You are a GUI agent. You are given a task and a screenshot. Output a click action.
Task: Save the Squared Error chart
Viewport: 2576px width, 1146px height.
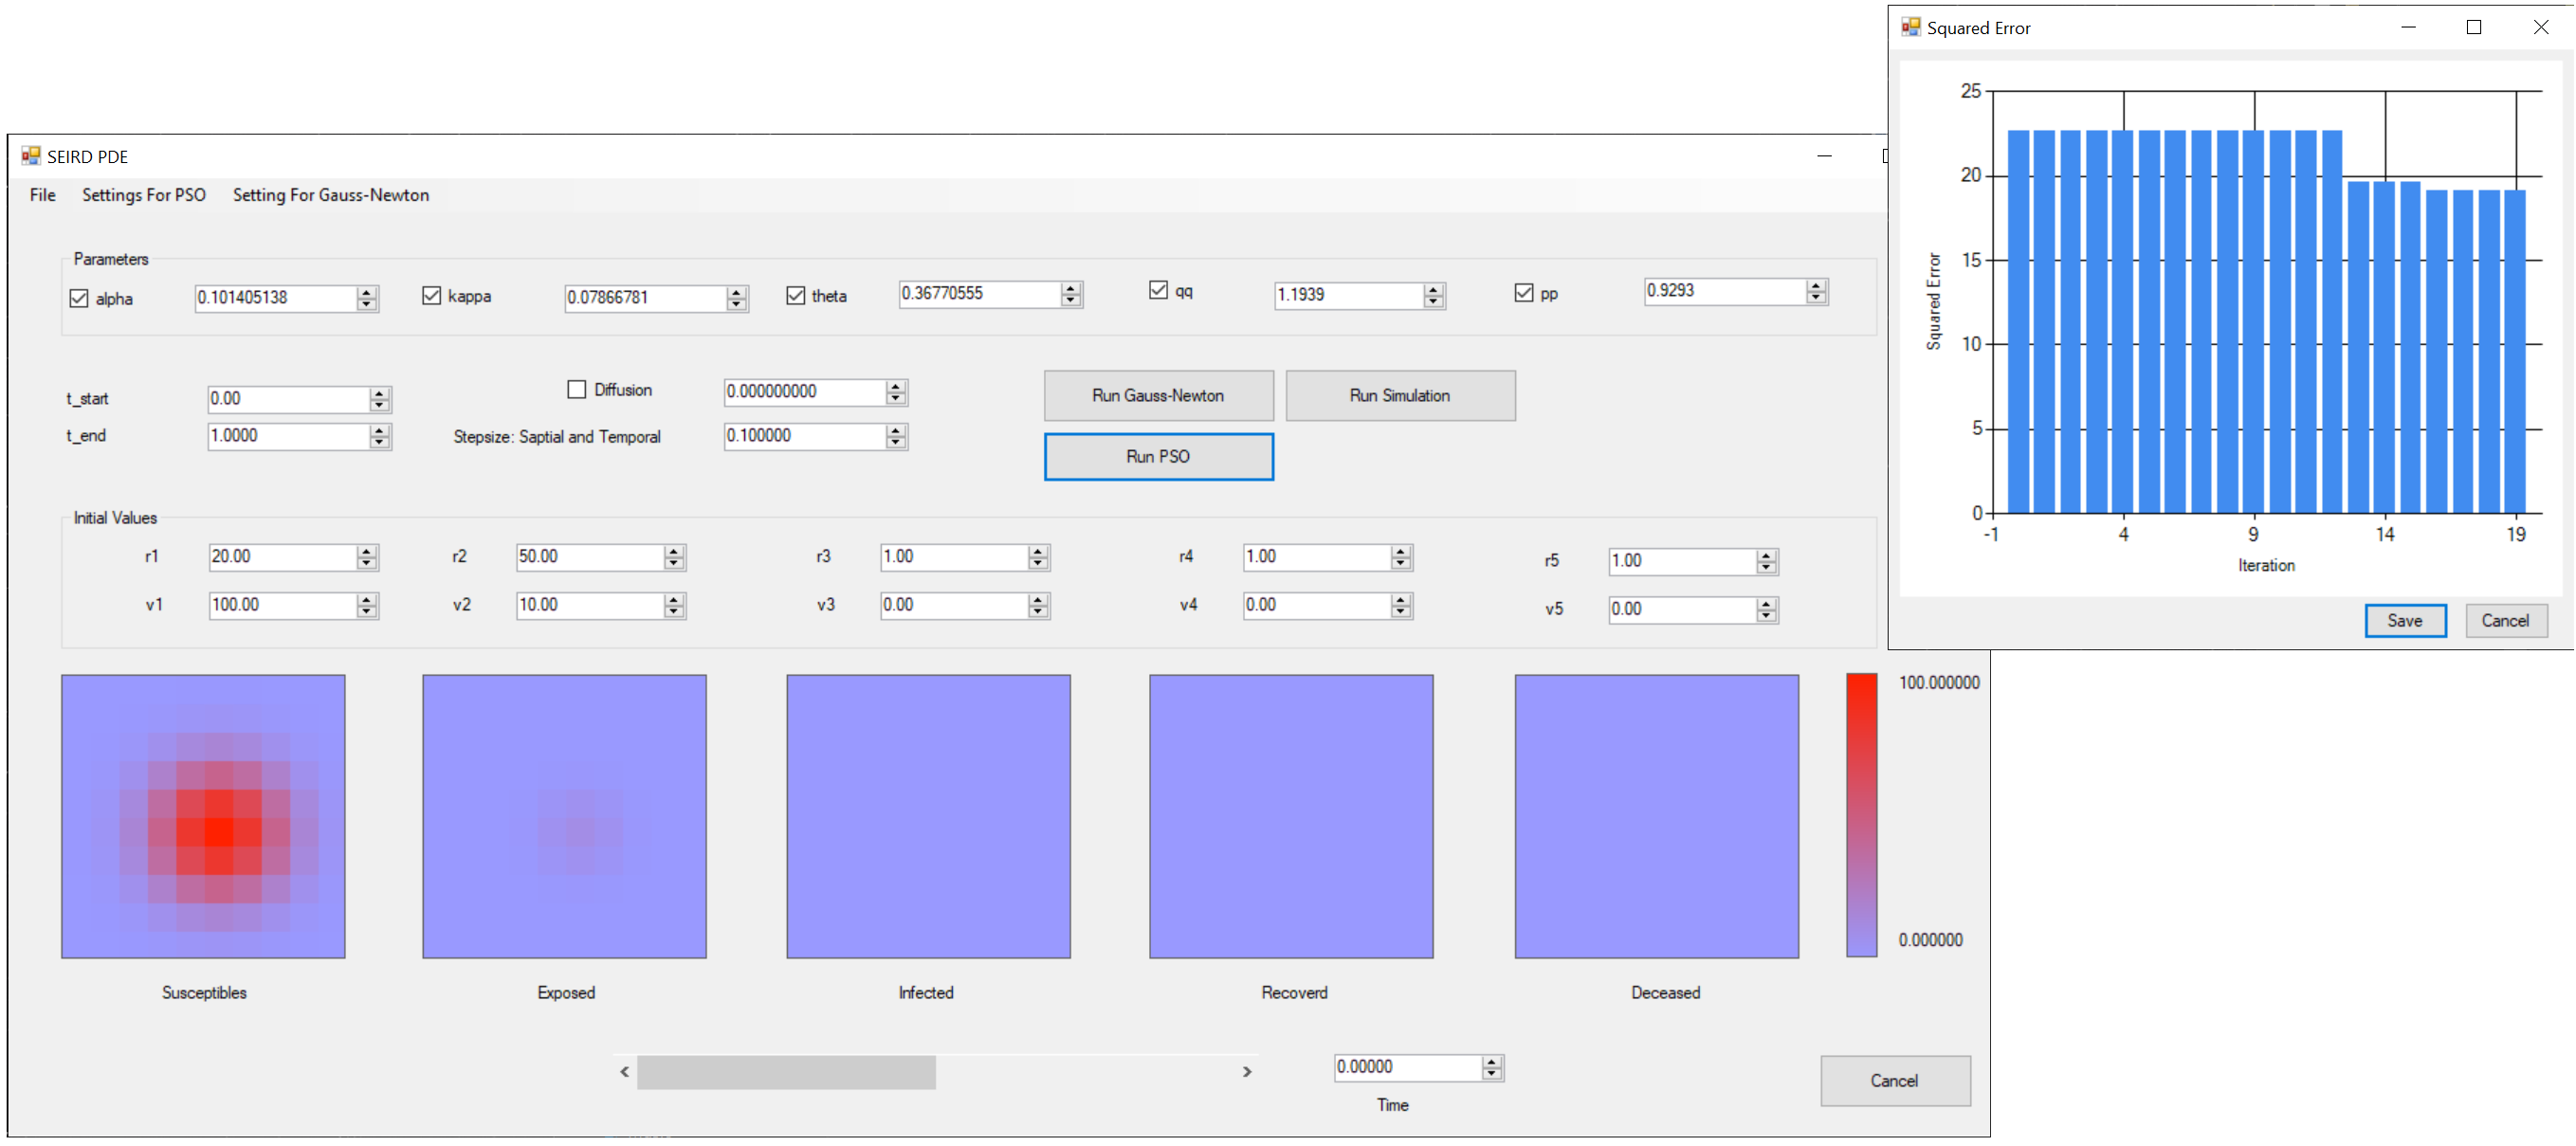coord(2404,620)
